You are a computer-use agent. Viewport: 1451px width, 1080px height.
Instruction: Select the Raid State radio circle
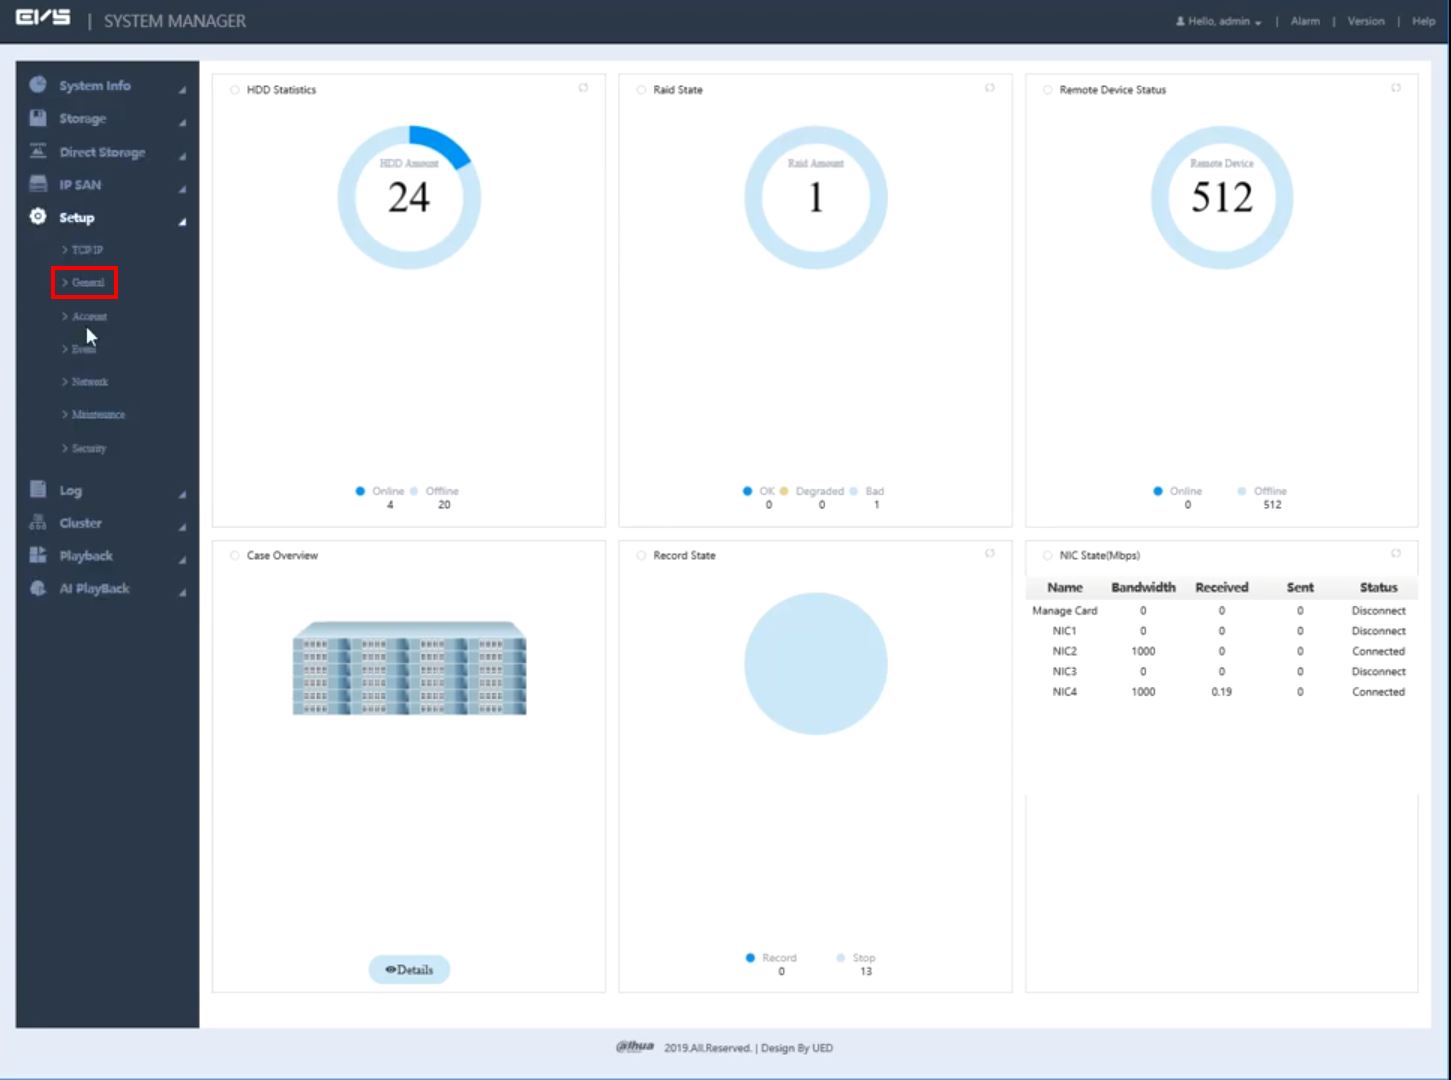pos(641,90)
